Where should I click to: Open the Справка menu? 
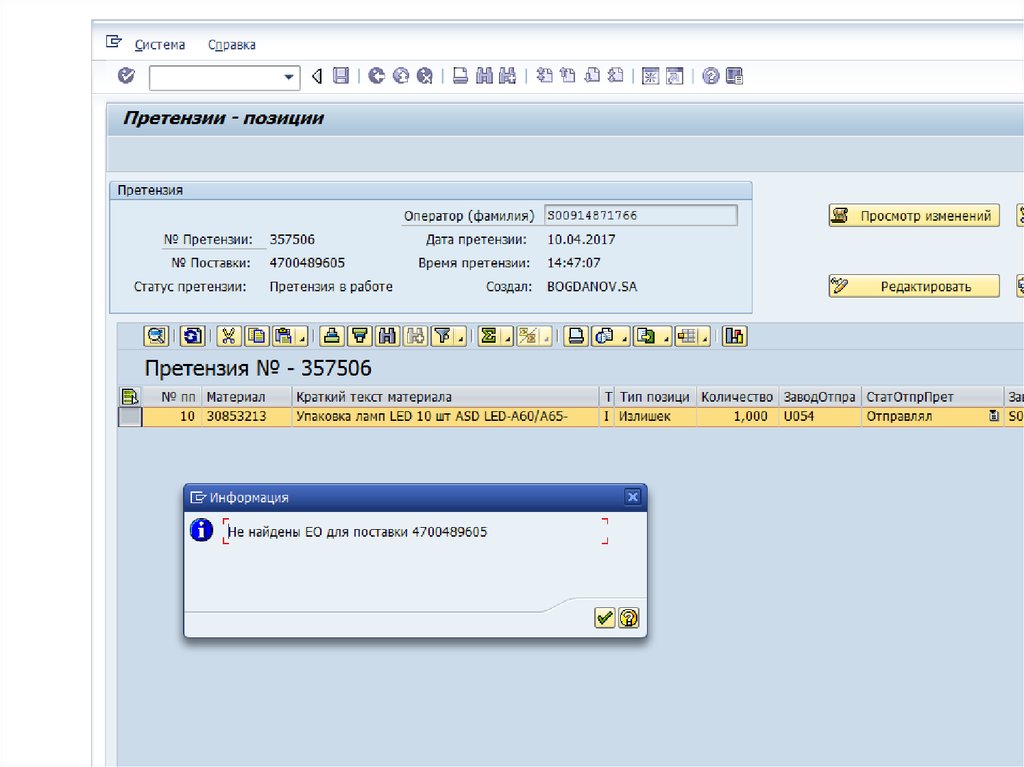[x=231, y=45]
